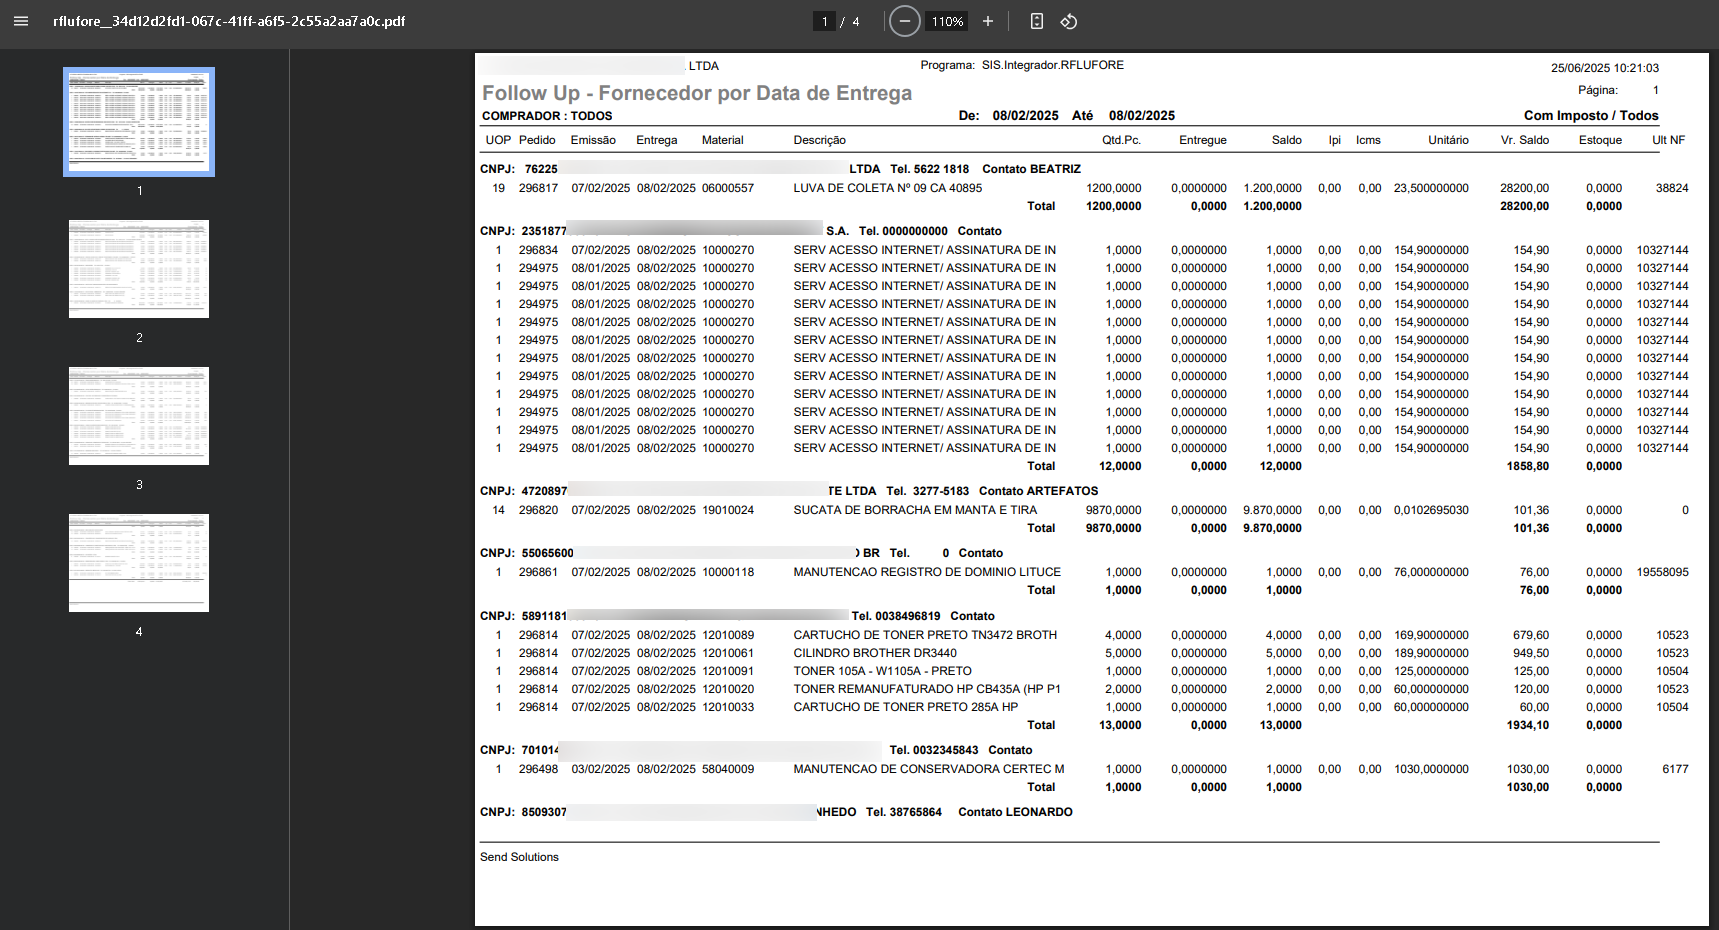
Task: Select page 4 thumbnail
Action: point(139,563)
